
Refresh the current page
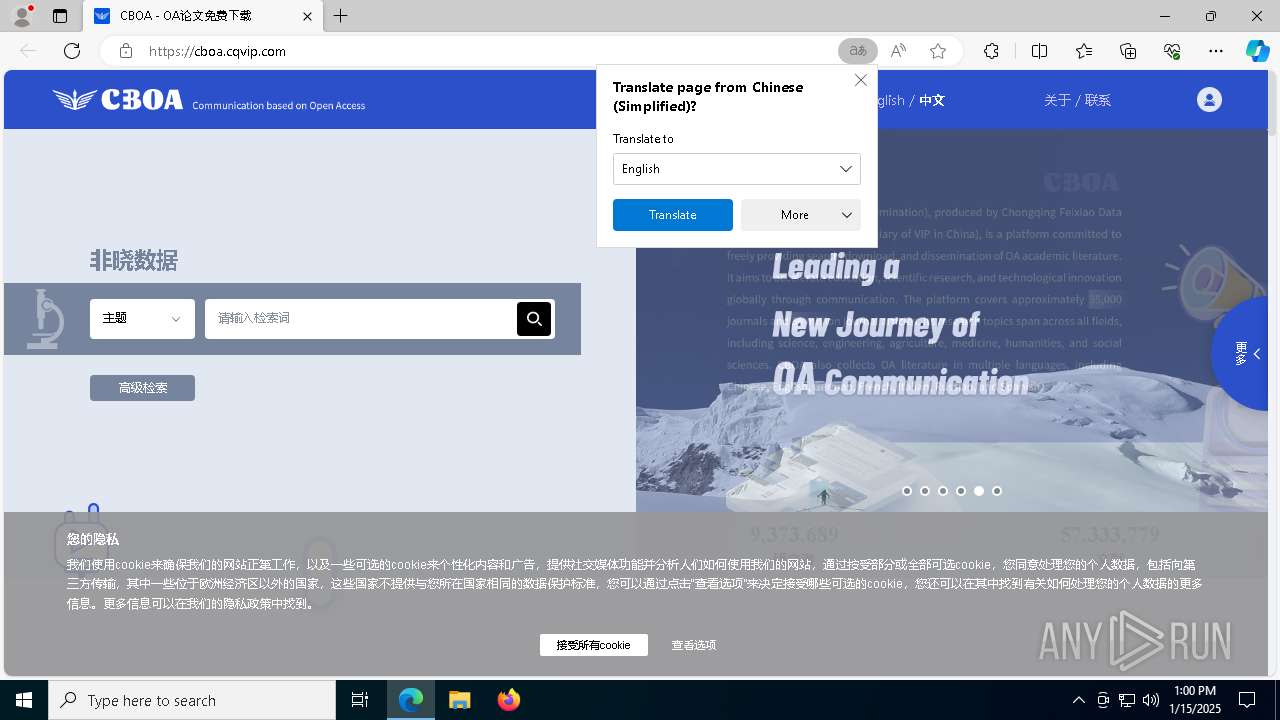72,51
